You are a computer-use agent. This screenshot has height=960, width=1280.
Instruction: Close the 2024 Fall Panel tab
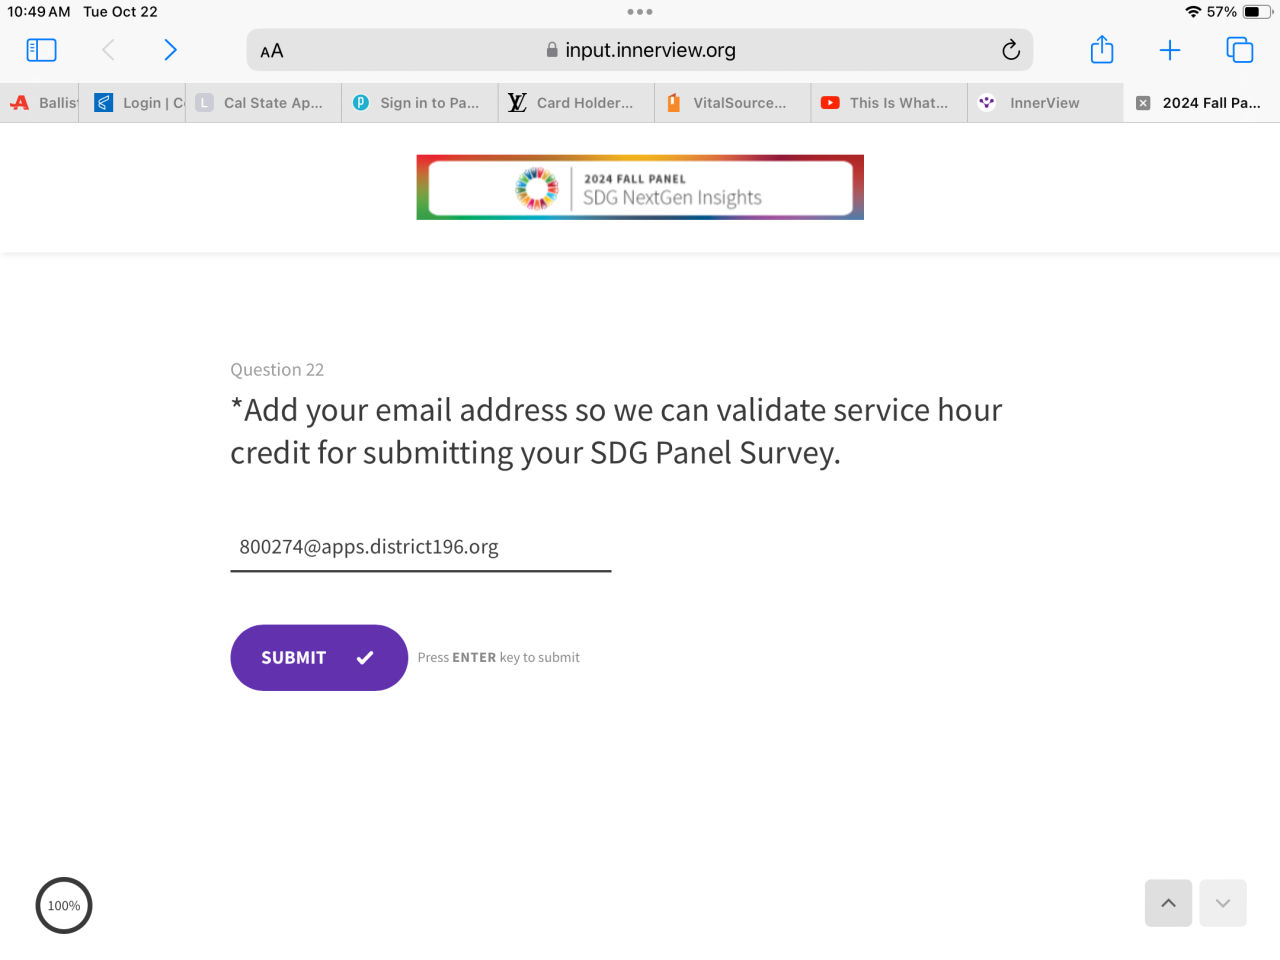[x=1143, y=103]
